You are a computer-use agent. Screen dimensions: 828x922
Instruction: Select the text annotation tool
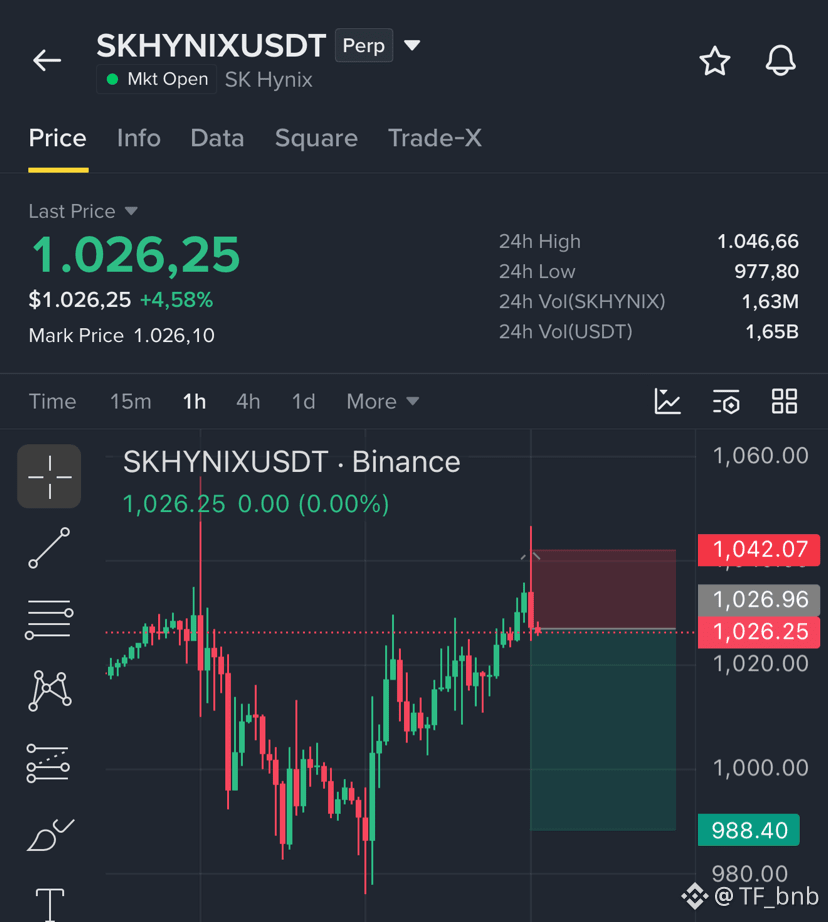(x=50, y=904)
